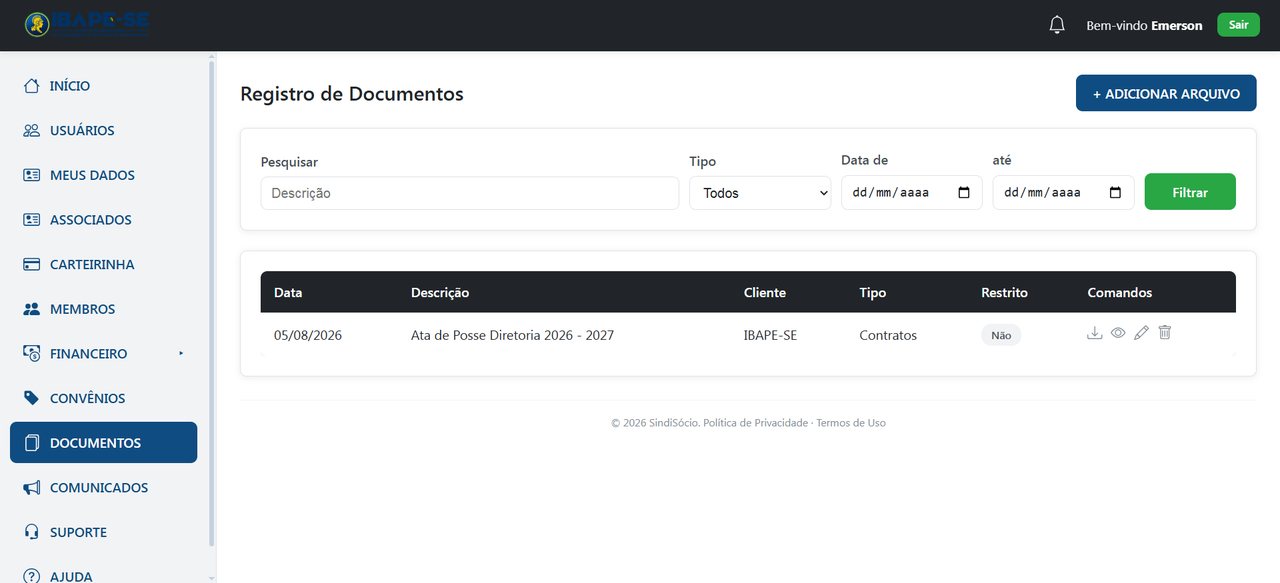This screenshot has height=583, width=1280.
Task: Click the + ADICIONAR ARQUIVO button
Action: (x=1166, y=93)
